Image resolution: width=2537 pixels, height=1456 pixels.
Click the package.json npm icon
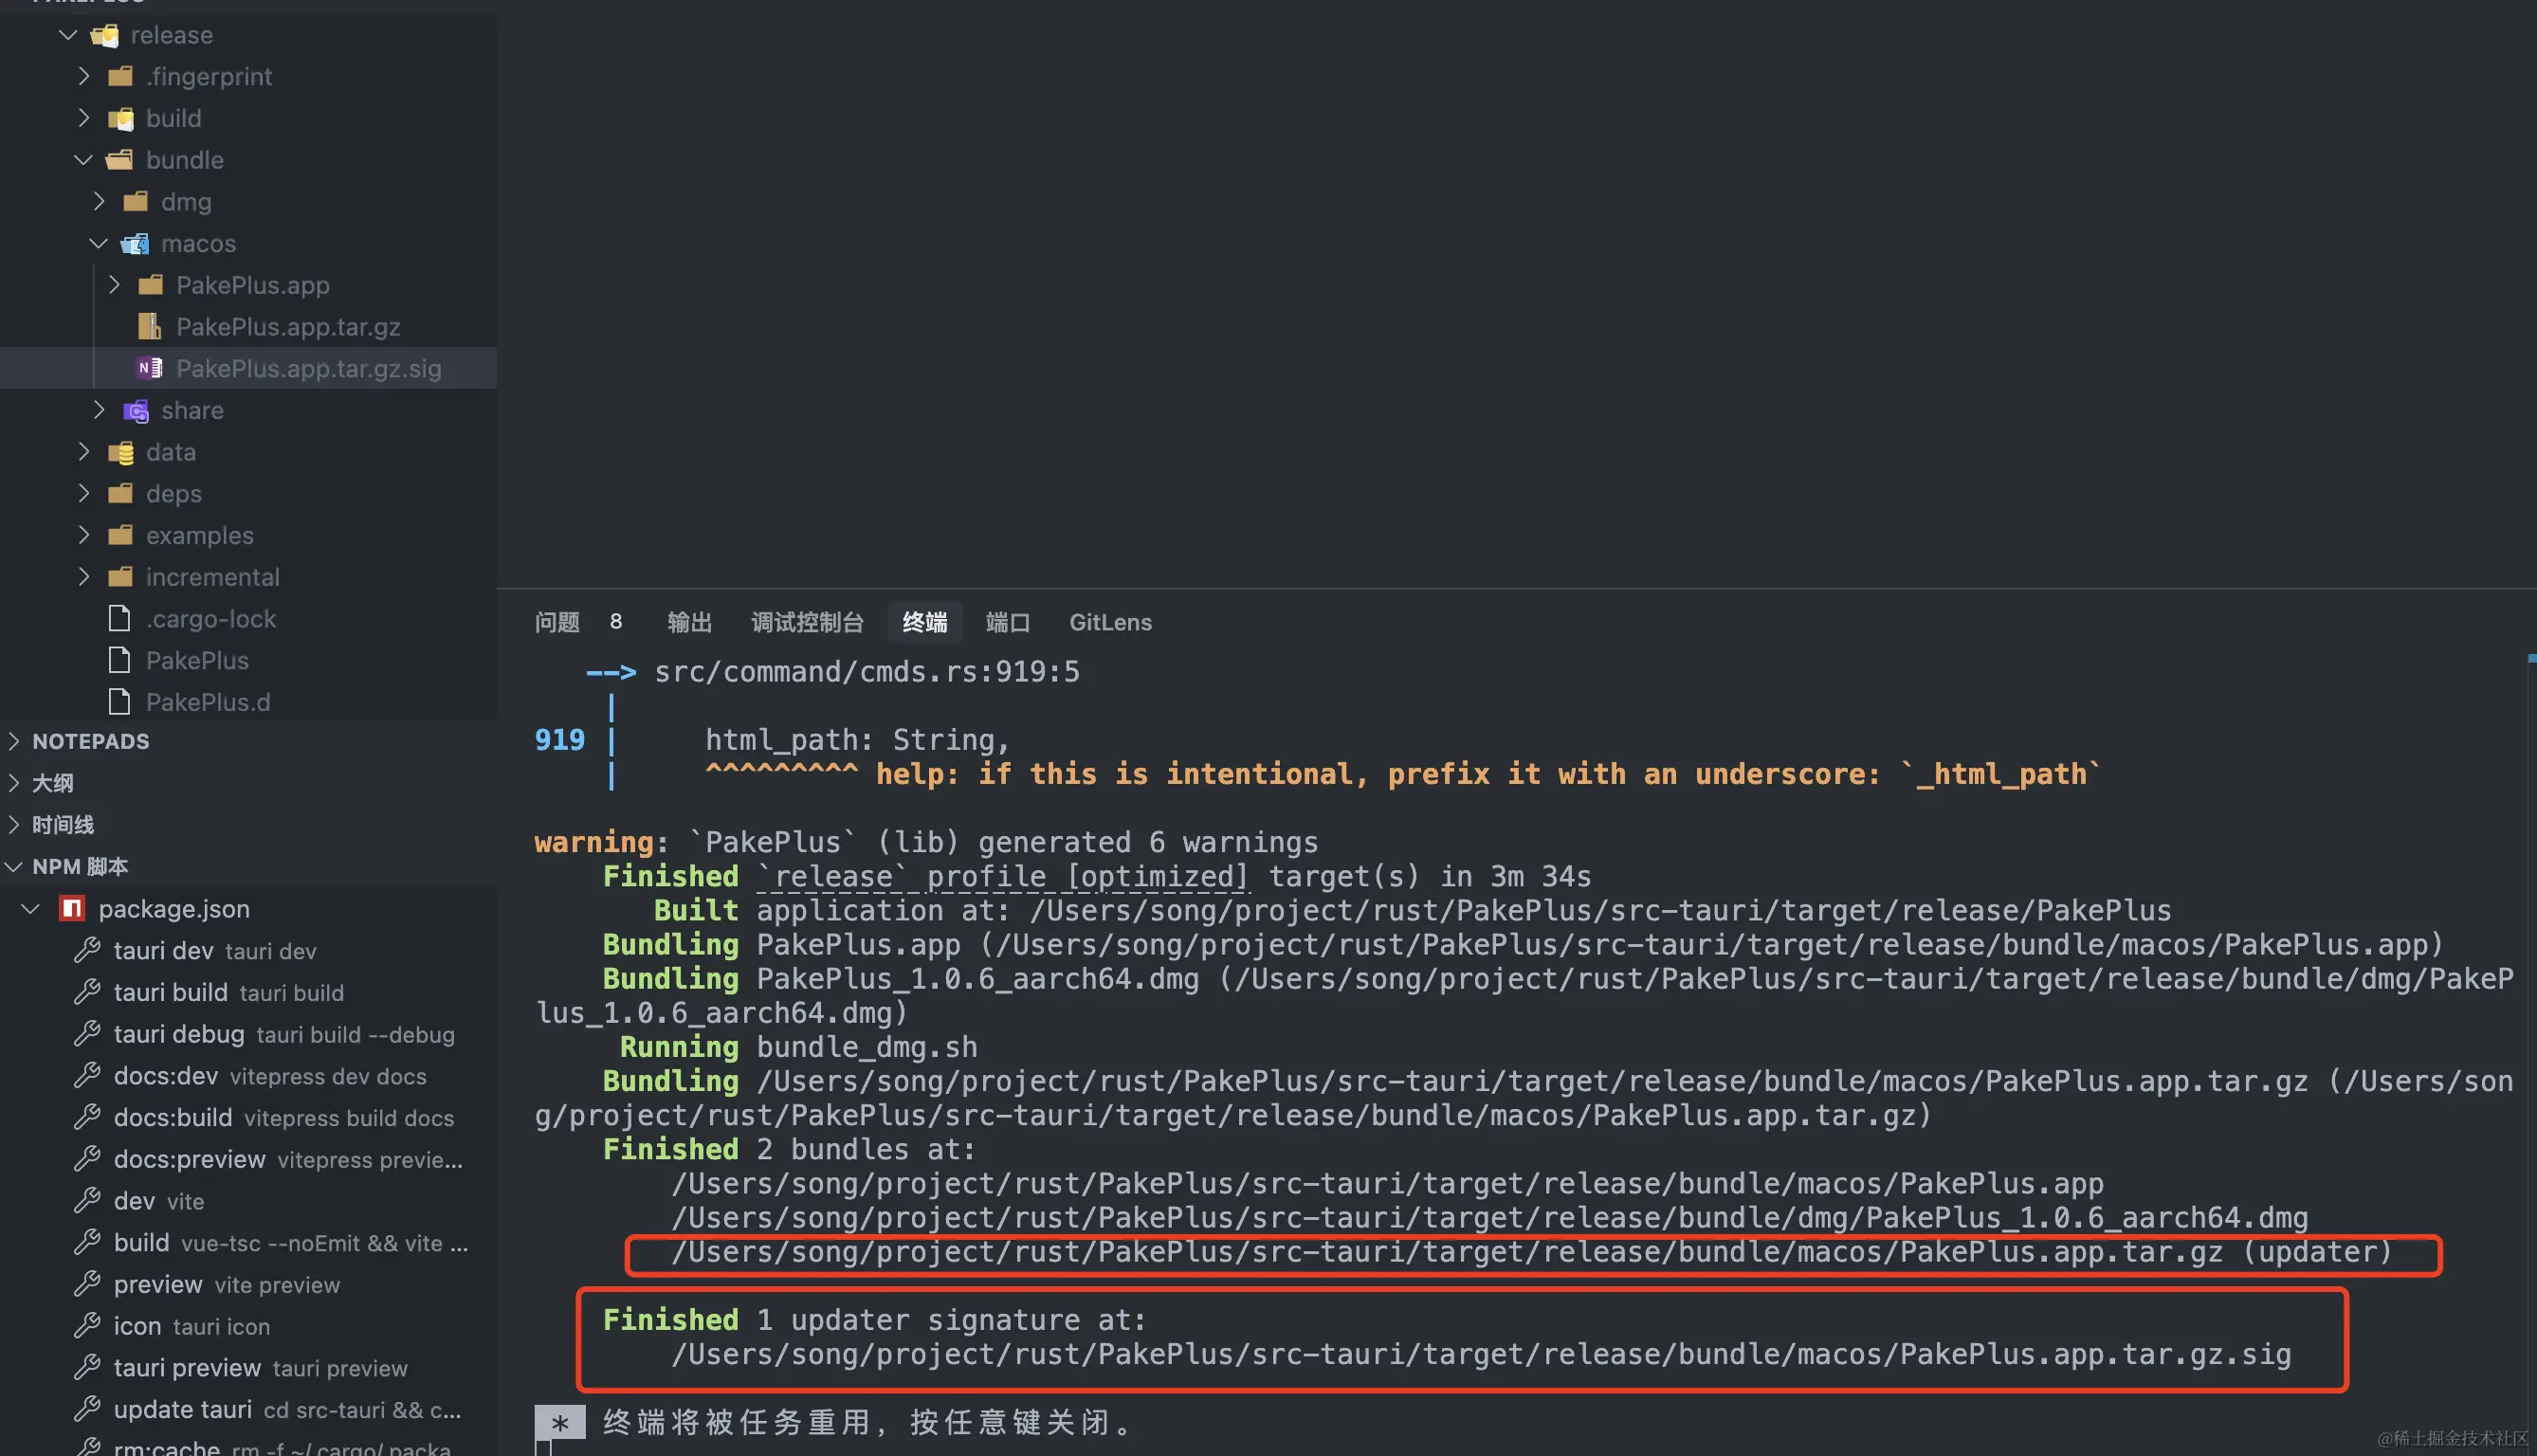click(x=71, y=908)
